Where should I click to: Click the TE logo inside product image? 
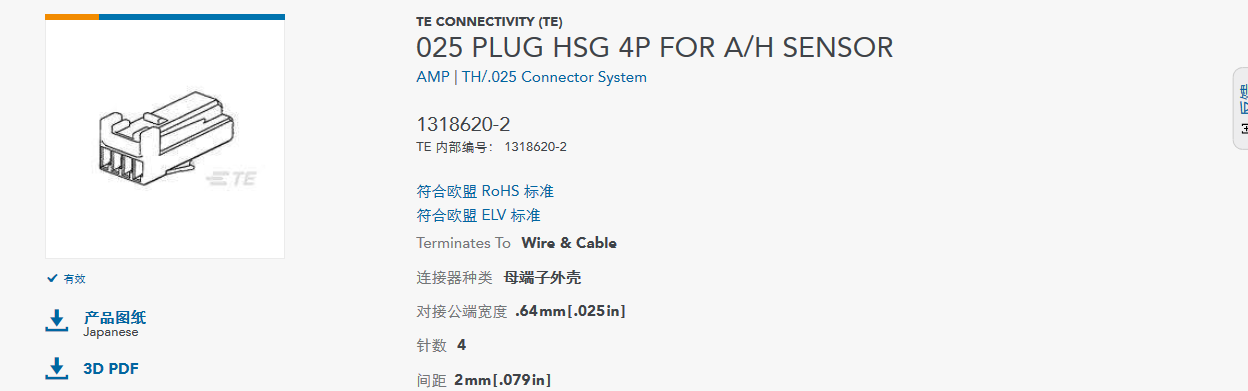tap(231, 179)
